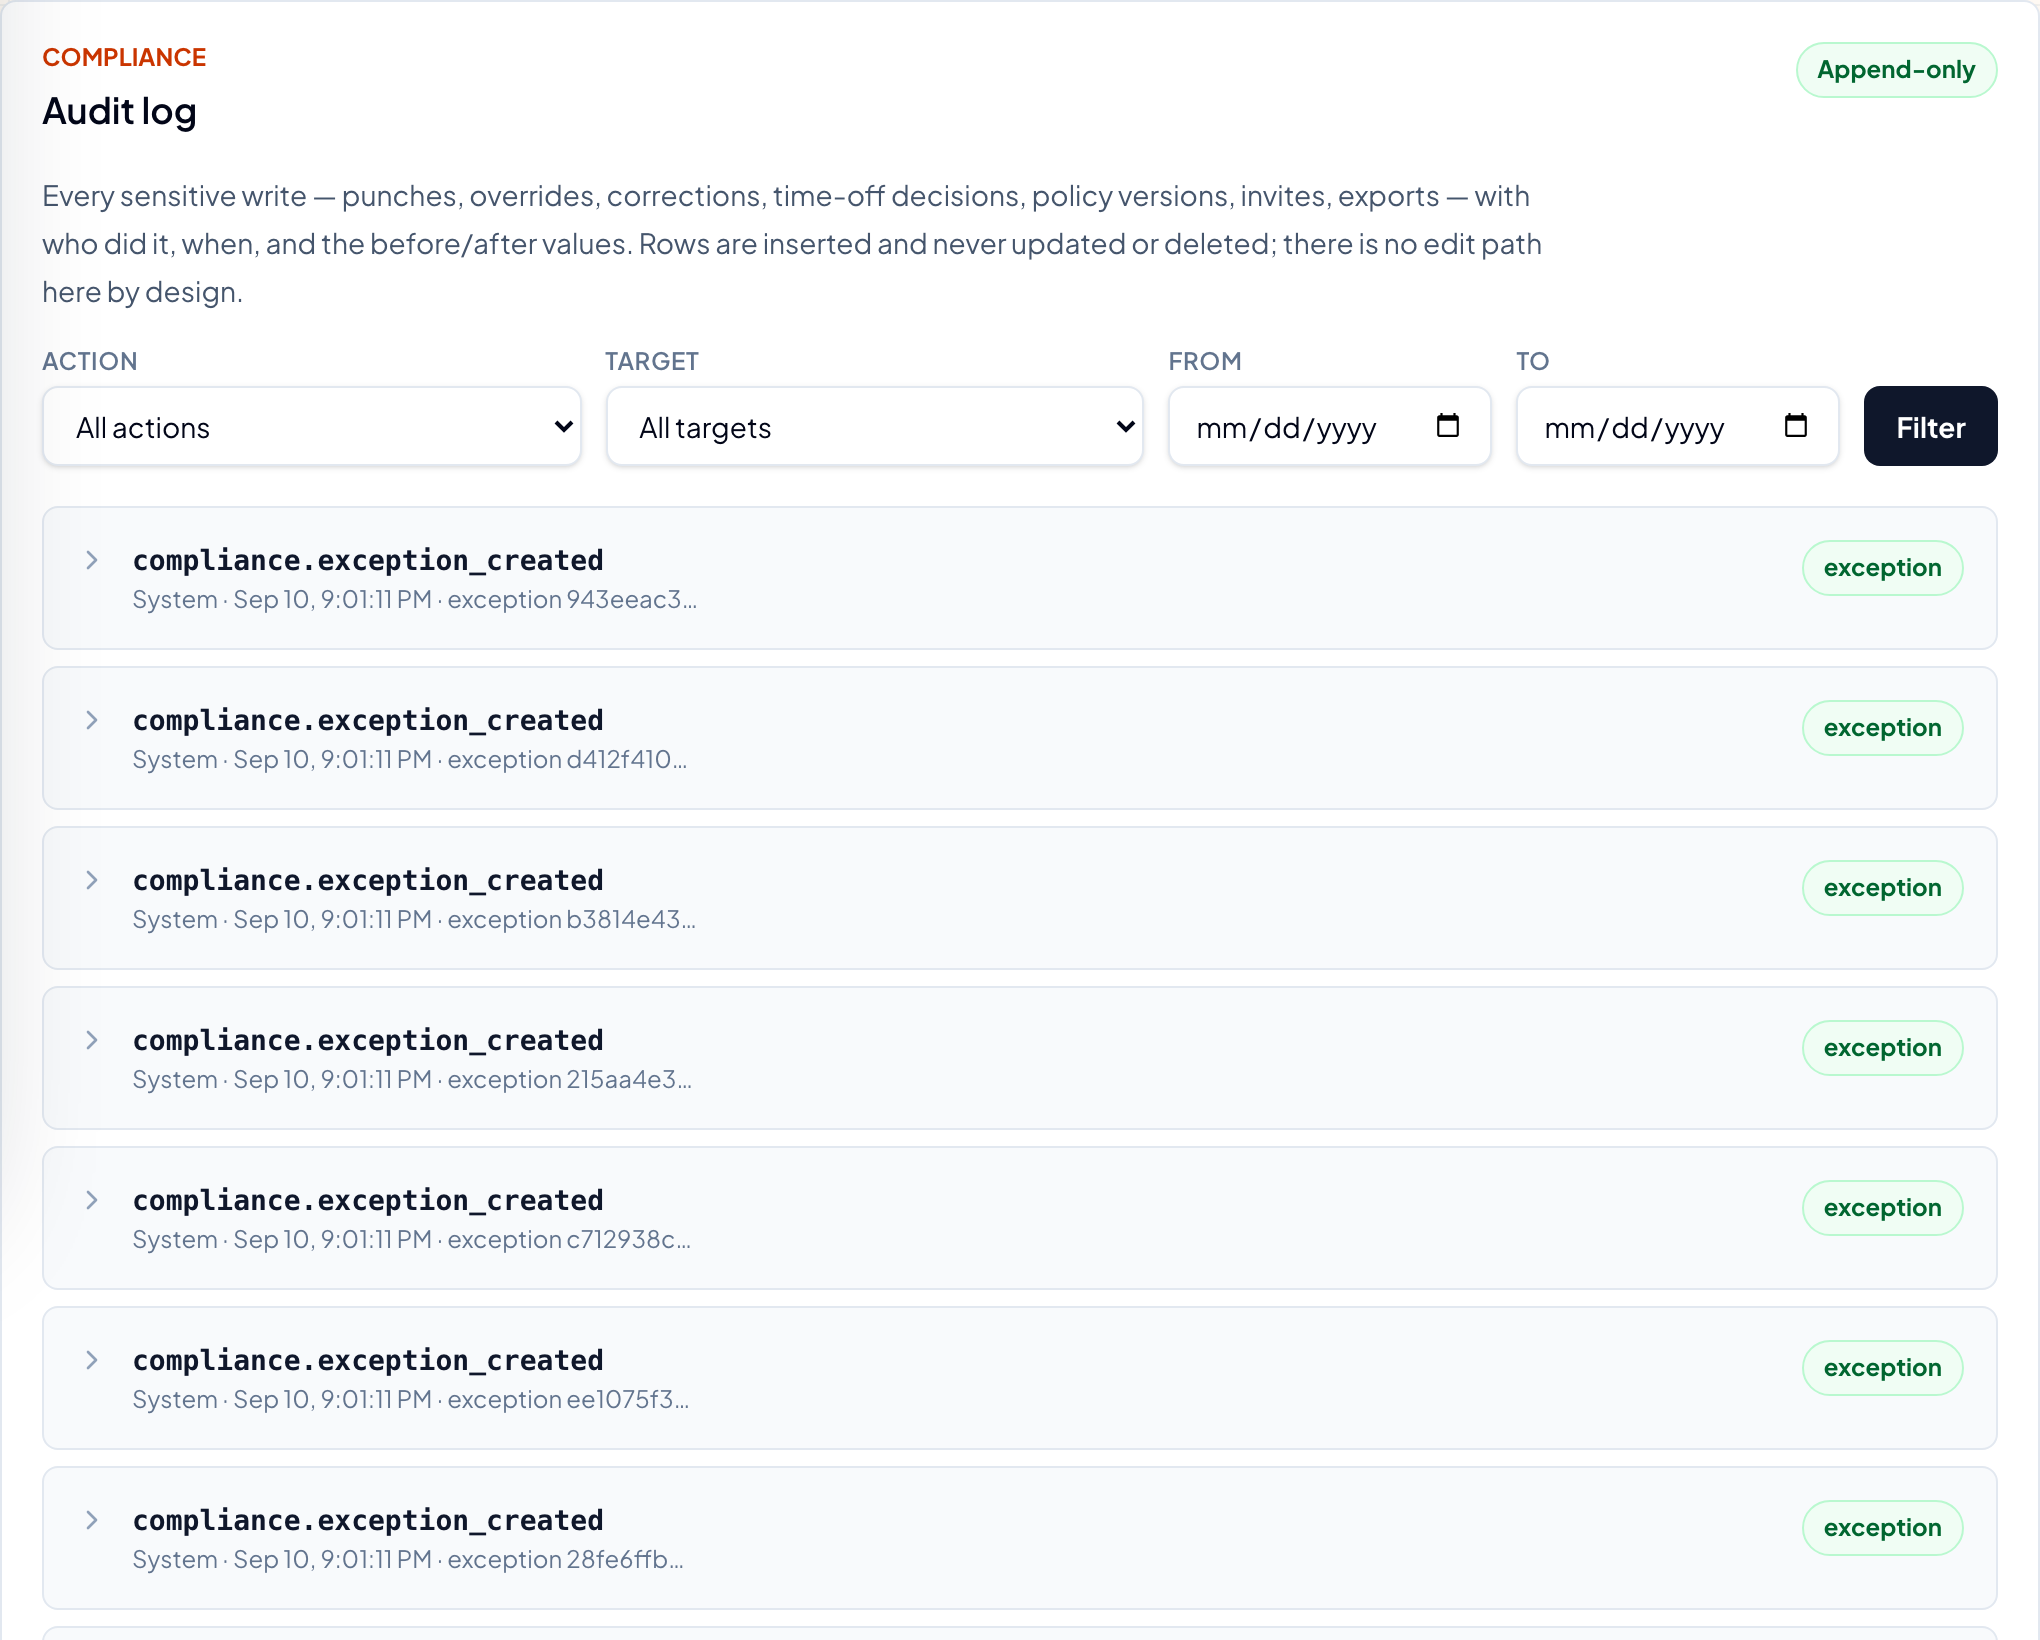Click the audit log description paragraph
Screen dimensions: 2040x1640
[792, 244]
